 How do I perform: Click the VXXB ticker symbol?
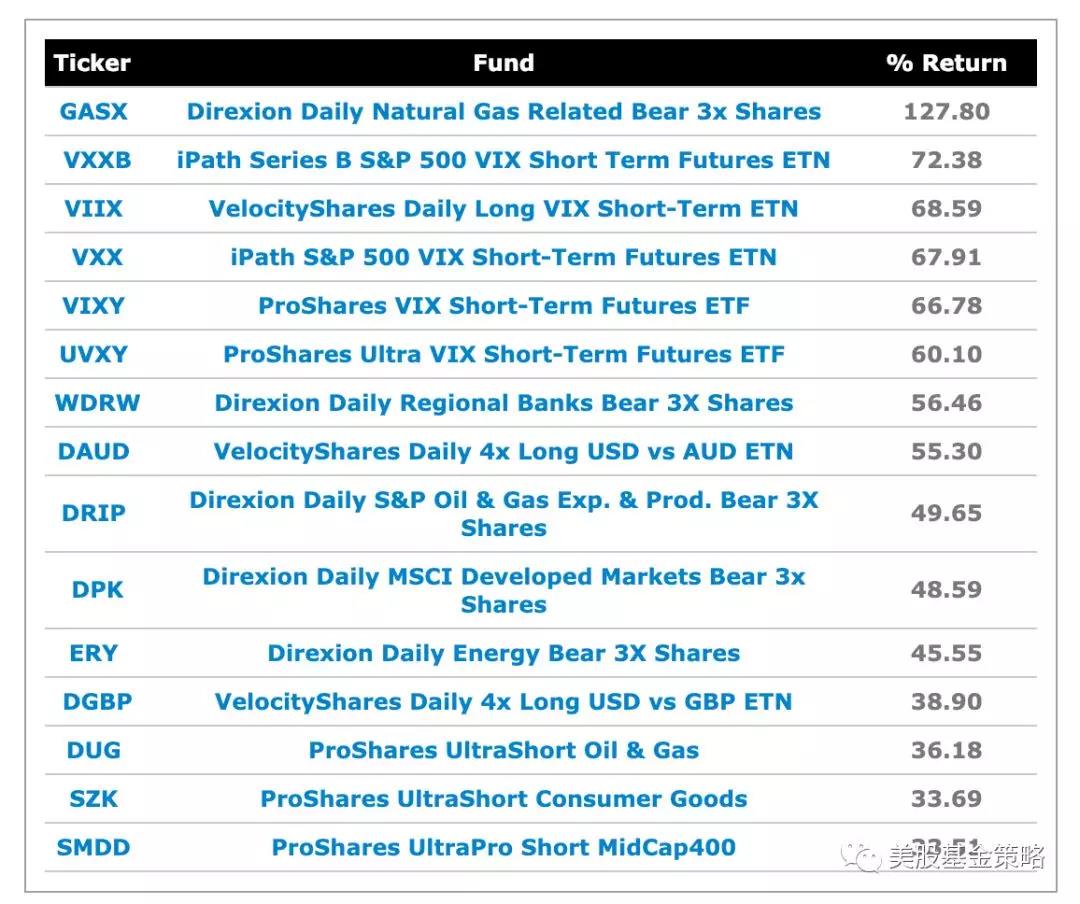pyautogui.click(x=96, y=160)
